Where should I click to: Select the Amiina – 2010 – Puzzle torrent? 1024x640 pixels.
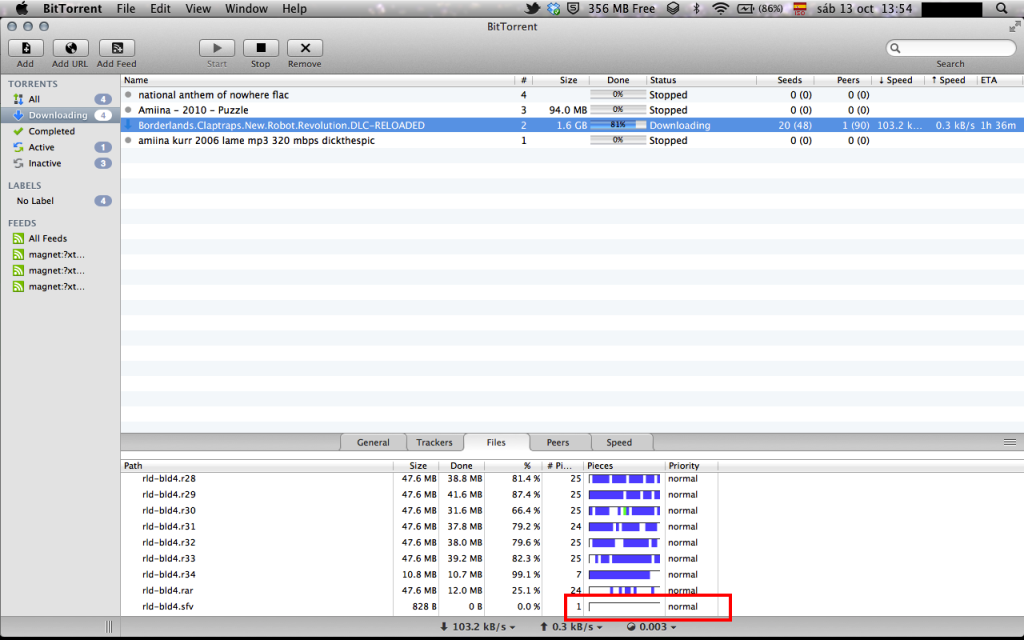point(572,110)
